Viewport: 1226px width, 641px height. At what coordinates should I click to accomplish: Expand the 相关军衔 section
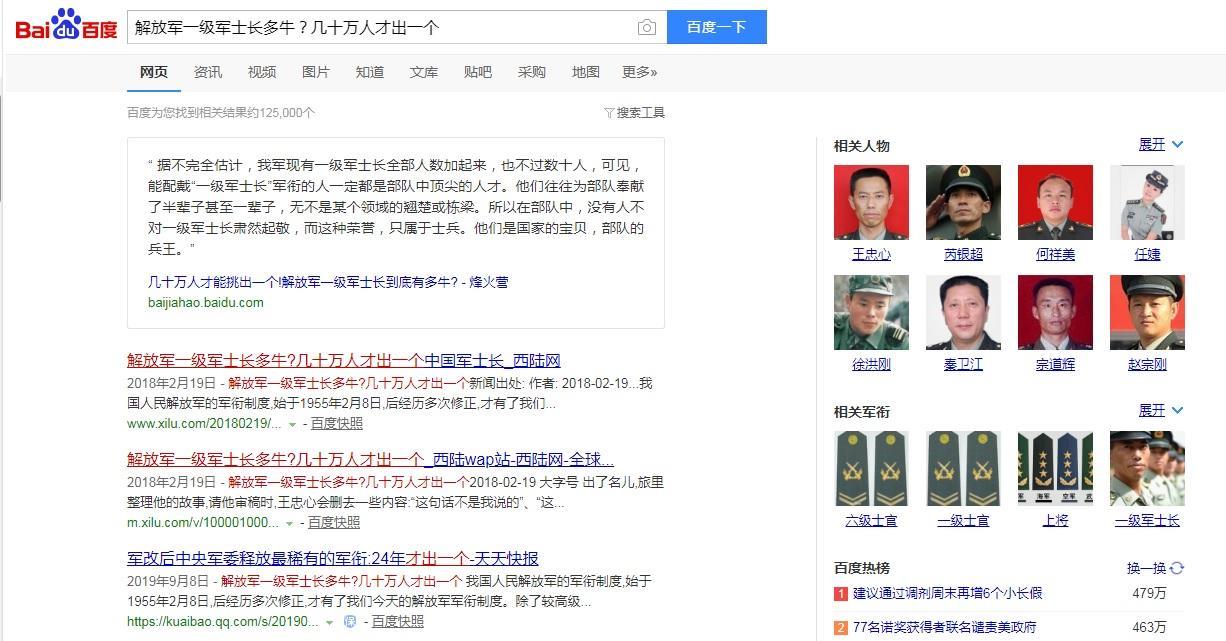[x=1161, y=411]
